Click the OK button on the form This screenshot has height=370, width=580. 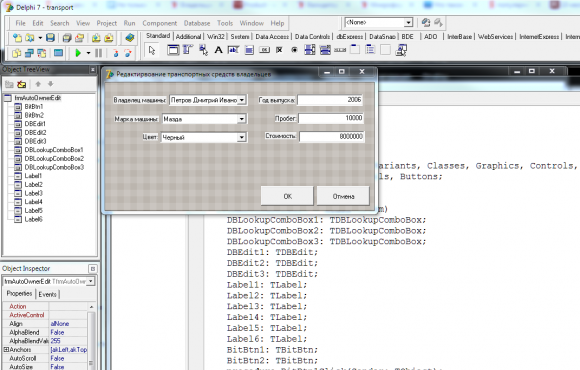287,196
